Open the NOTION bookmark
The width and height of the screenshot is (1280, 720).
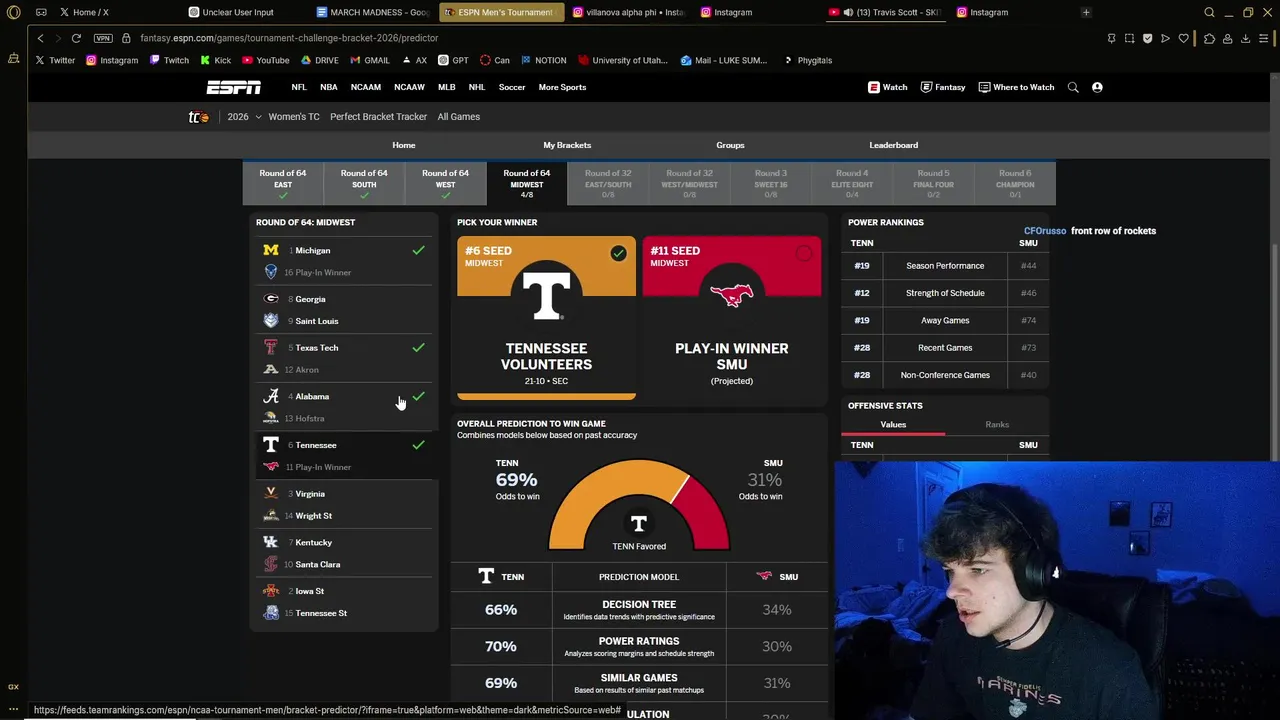tap(543, 60)
